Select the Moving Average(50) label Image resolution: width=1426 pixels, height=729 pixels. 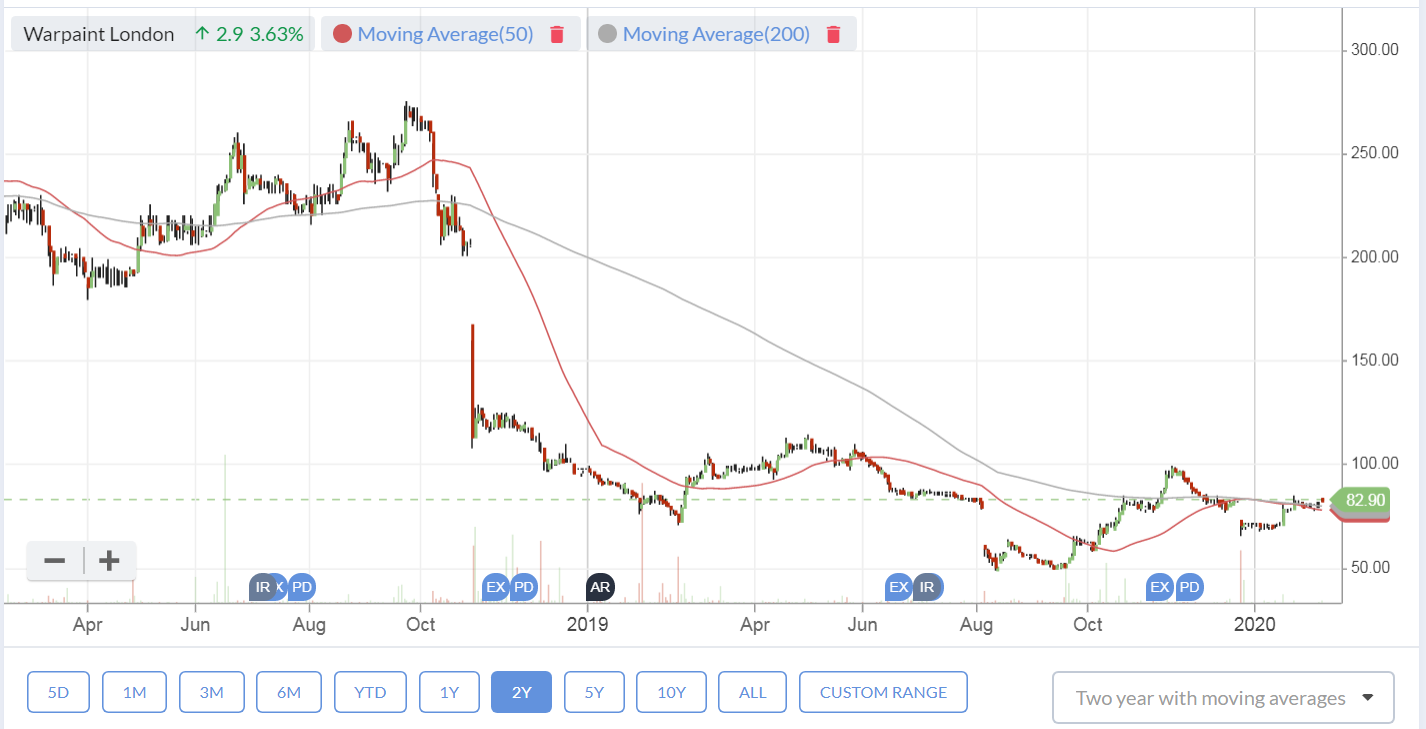(445, 34)
